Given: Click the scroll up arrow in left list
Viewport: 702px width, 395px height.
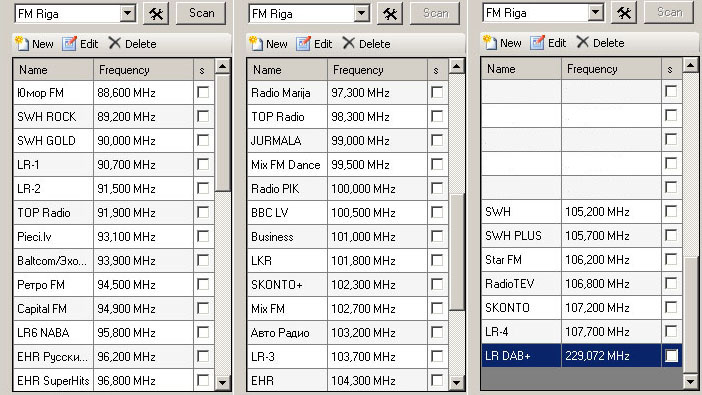Looking at the screenshot, I should (x=223, y=67).
